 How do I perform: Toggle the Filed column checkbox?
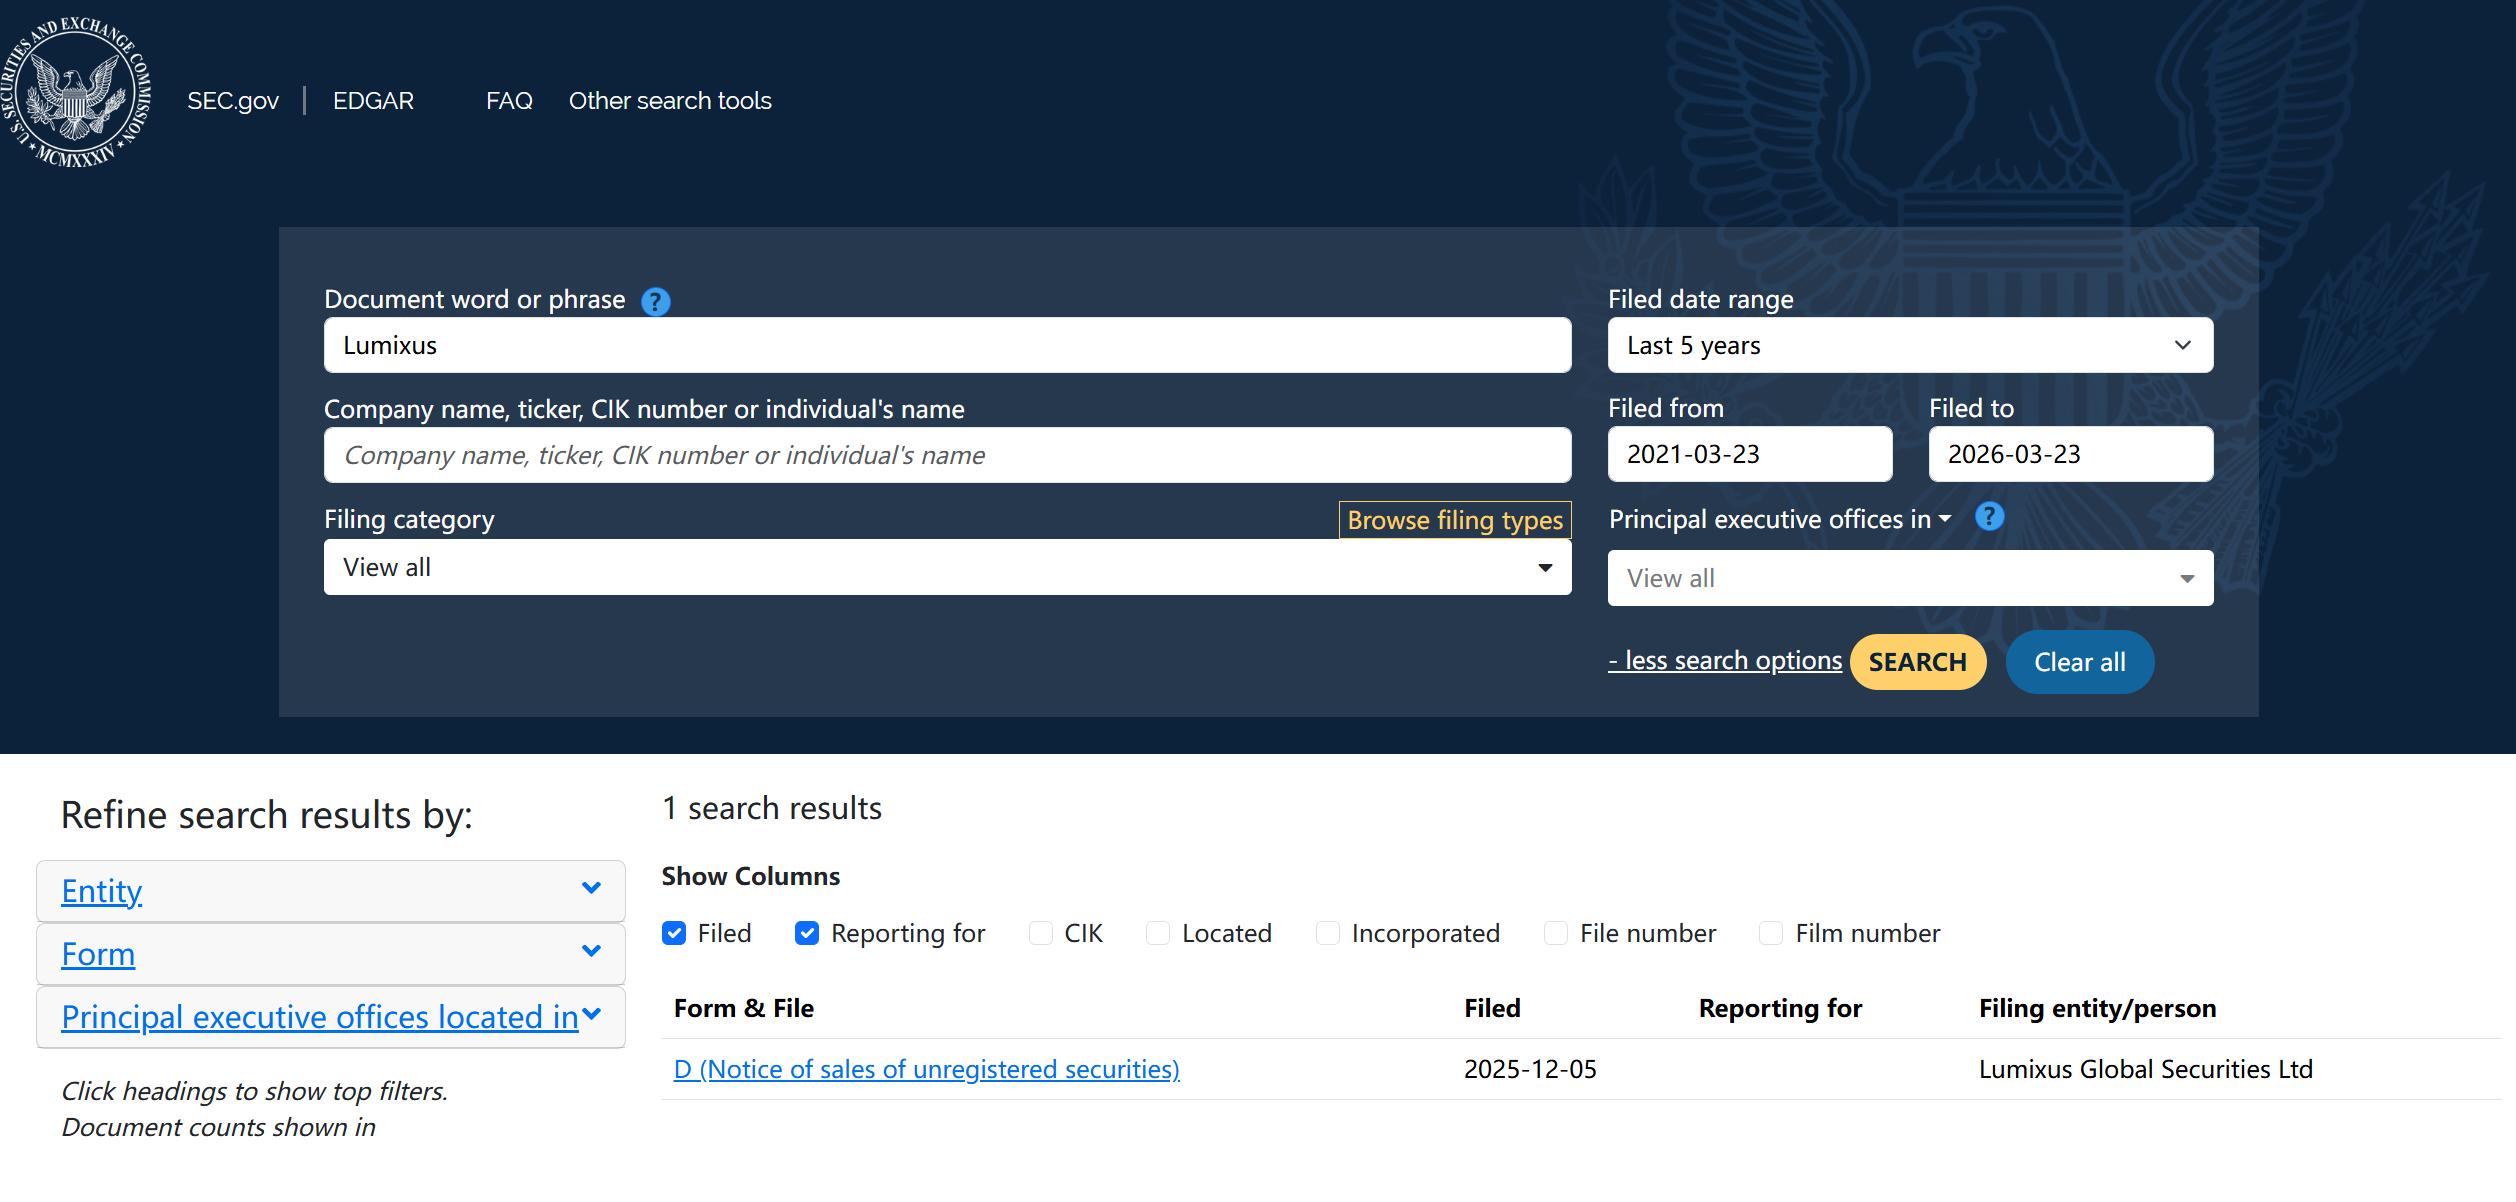point(674,933)
